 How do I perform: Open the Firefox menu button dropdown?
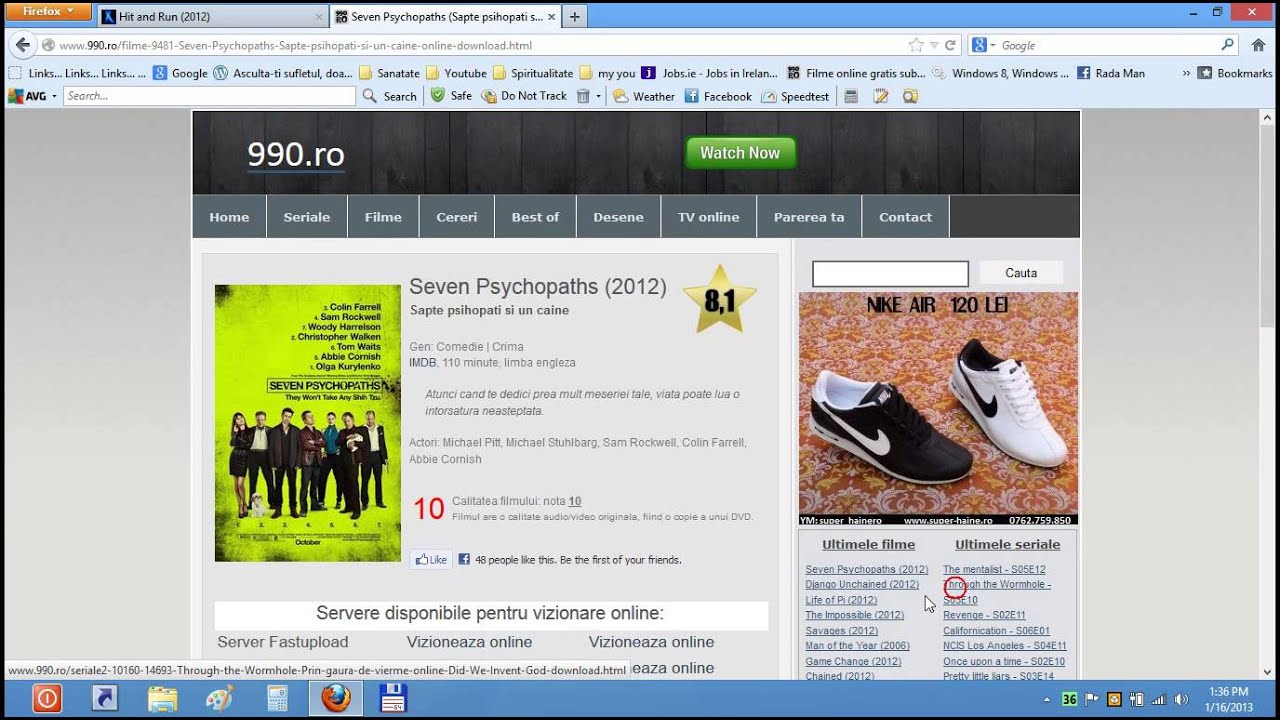tap(49, 11)
